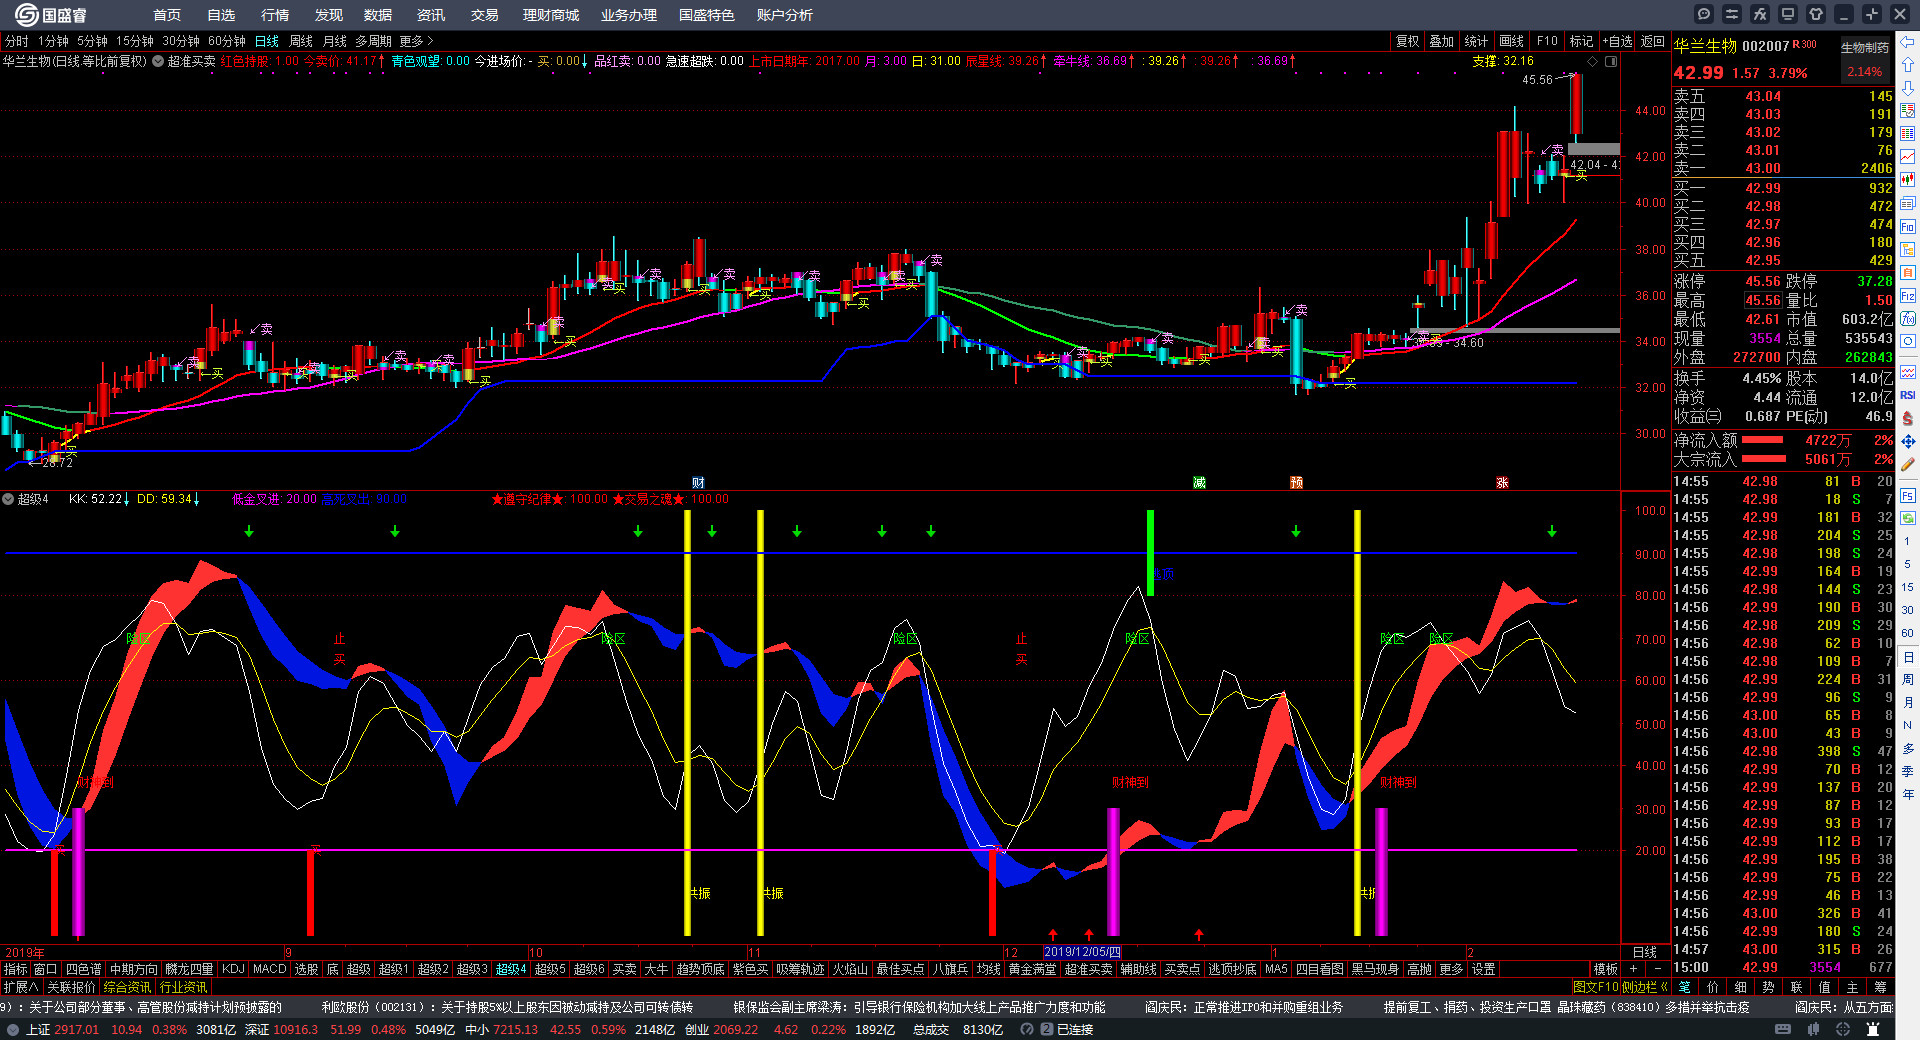Click the + zoom in chart button
The height and width of the screenshot is (1040, 1920).
click(x=1634, y=968)
